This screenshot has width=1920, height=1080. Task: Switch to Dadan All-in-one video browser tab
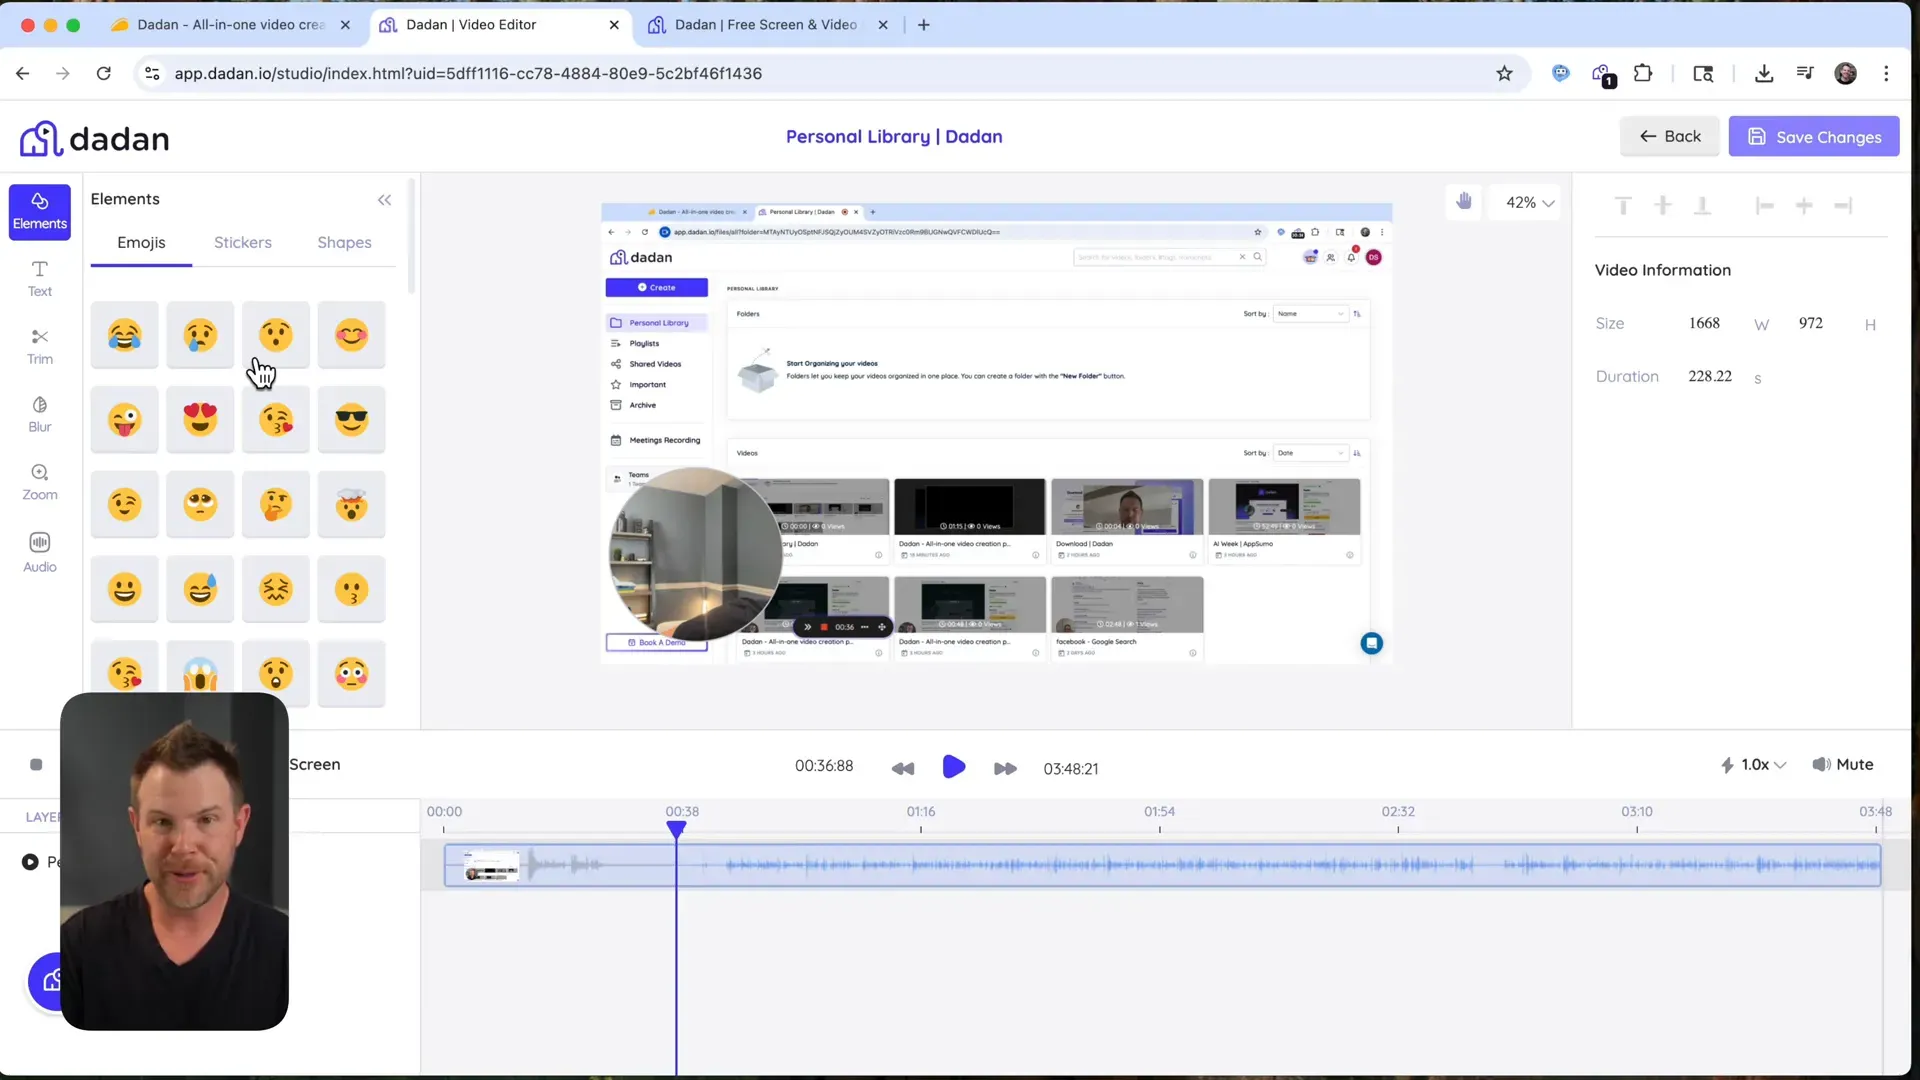tap(232, 25)
